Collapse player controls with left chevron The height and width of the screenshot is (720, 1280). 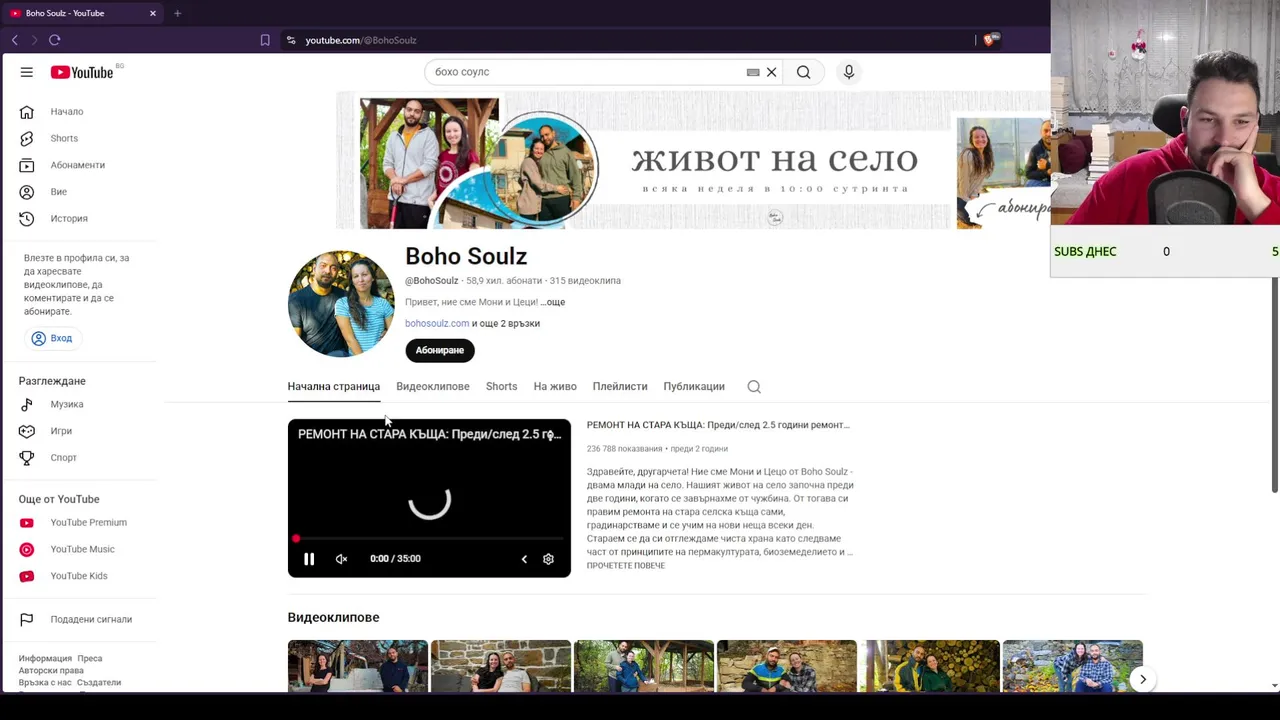point(524,559)
